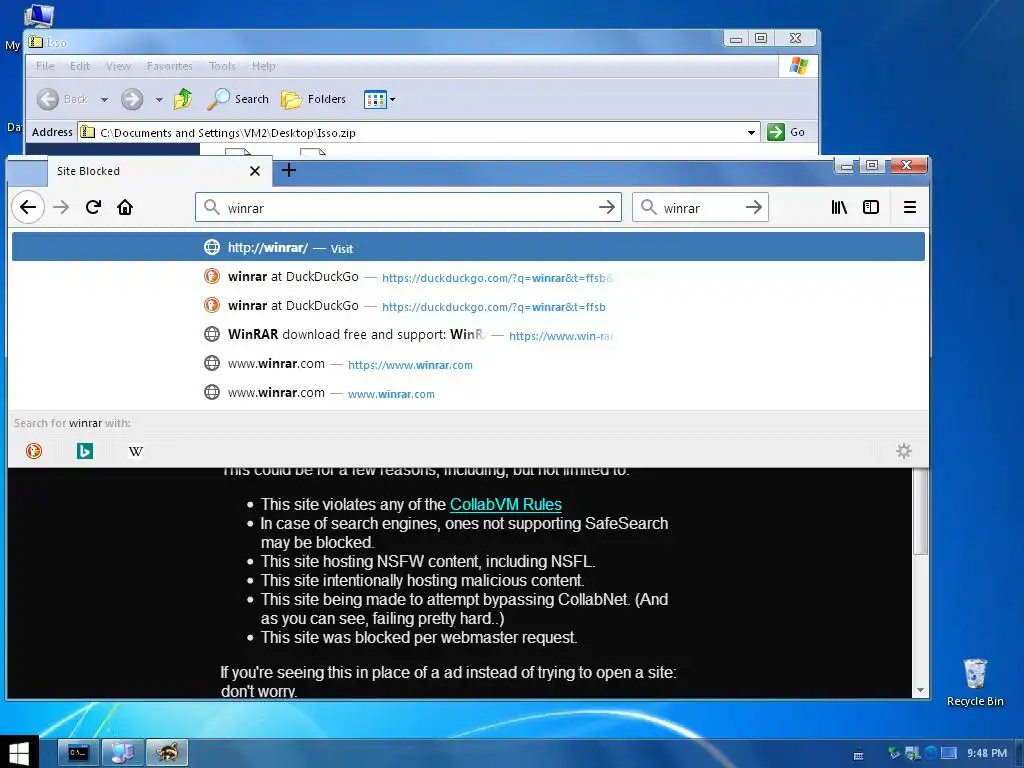Select www.winrar.com https suggestion
1024x768 pixels.
[468, 364]
